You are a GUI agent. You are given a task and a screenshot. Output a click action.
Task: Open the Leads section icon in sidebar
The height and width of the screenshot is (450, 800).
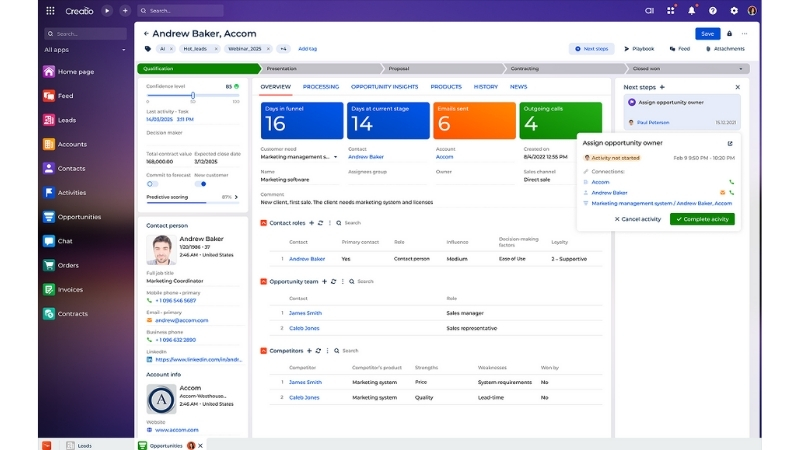(49, 120)
